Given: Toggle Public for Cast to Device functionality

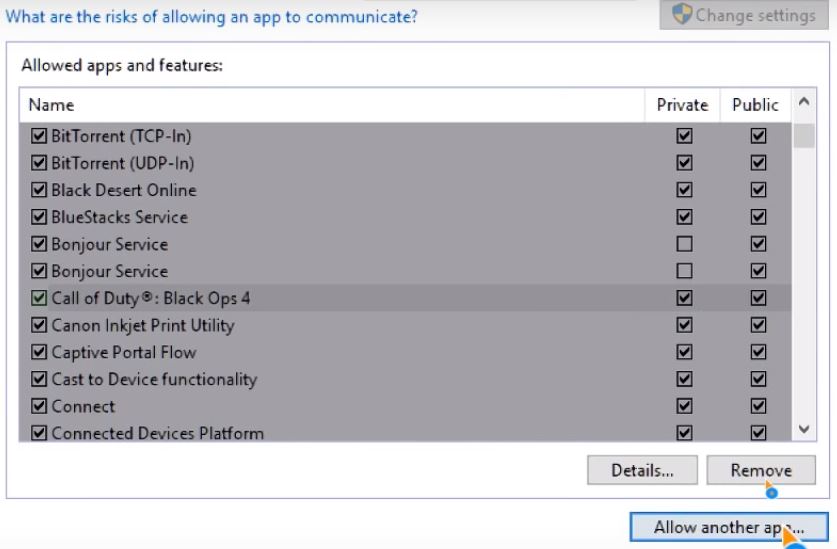Looking at the screenshot, I should click(x=758, y=379).
